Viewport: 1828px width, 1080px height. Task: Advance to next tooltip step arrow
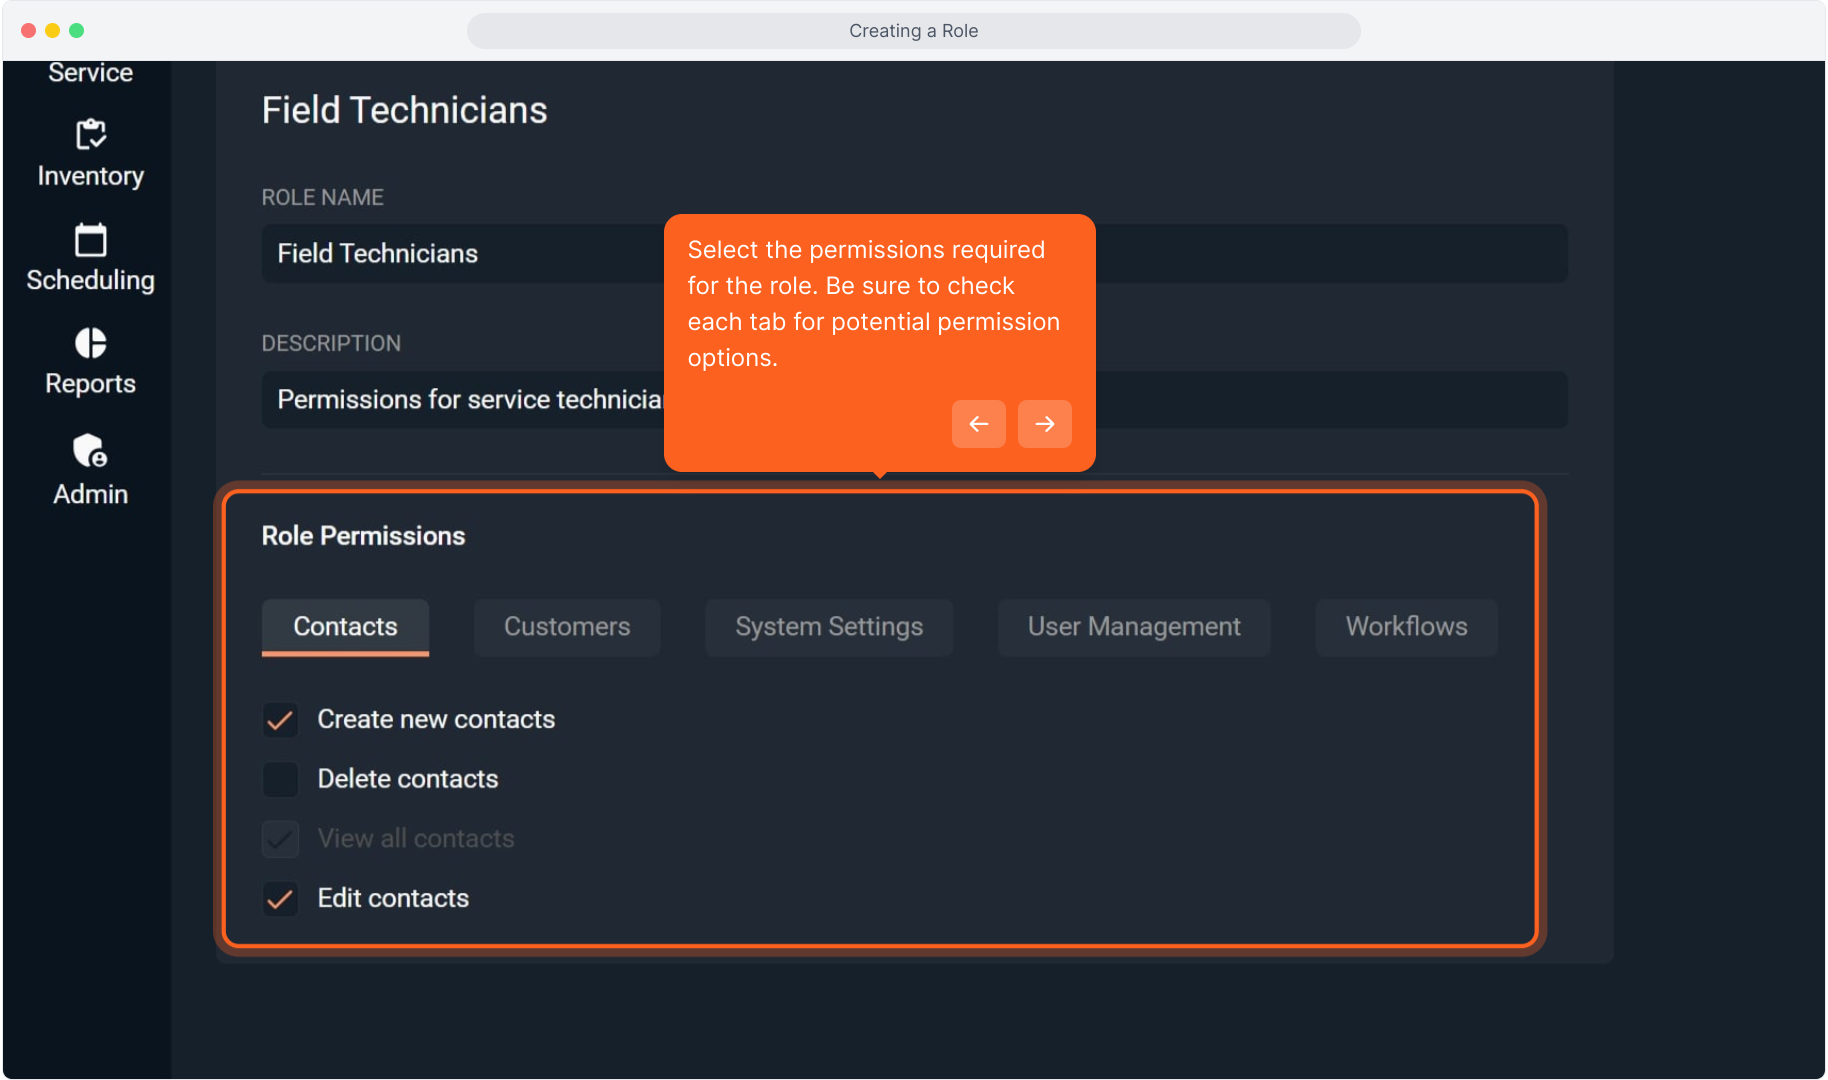pos(1044,424)
